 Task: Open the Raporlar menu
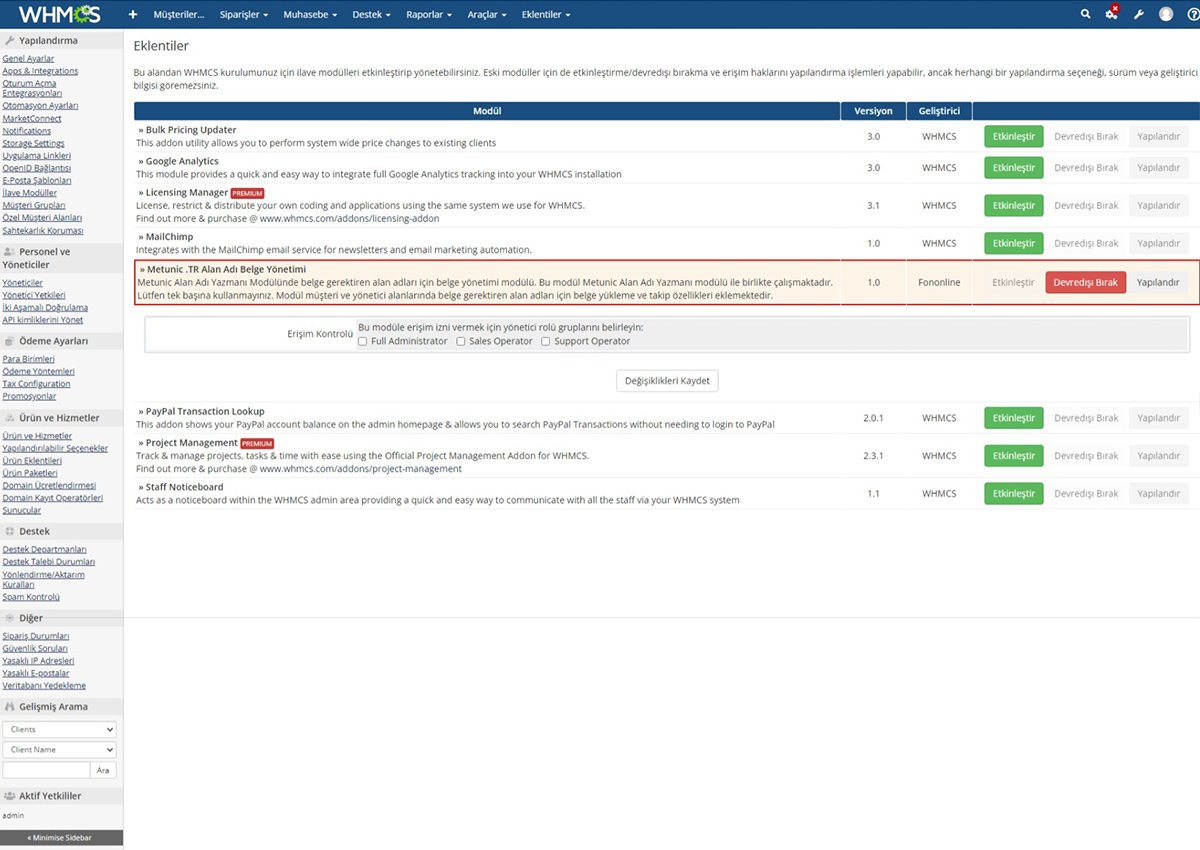430,15
